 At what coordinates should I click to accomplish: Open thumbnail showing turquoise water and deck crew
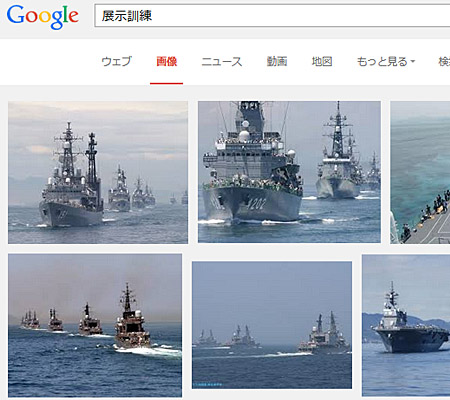coord(420,172)
